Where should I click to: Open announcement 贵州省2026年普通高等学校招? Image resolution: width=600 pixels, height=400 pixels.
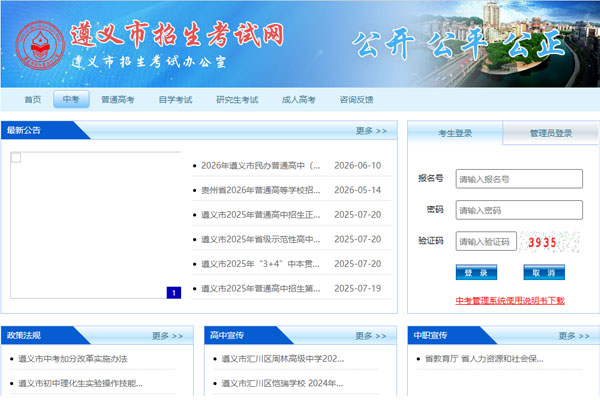[261, 190]
